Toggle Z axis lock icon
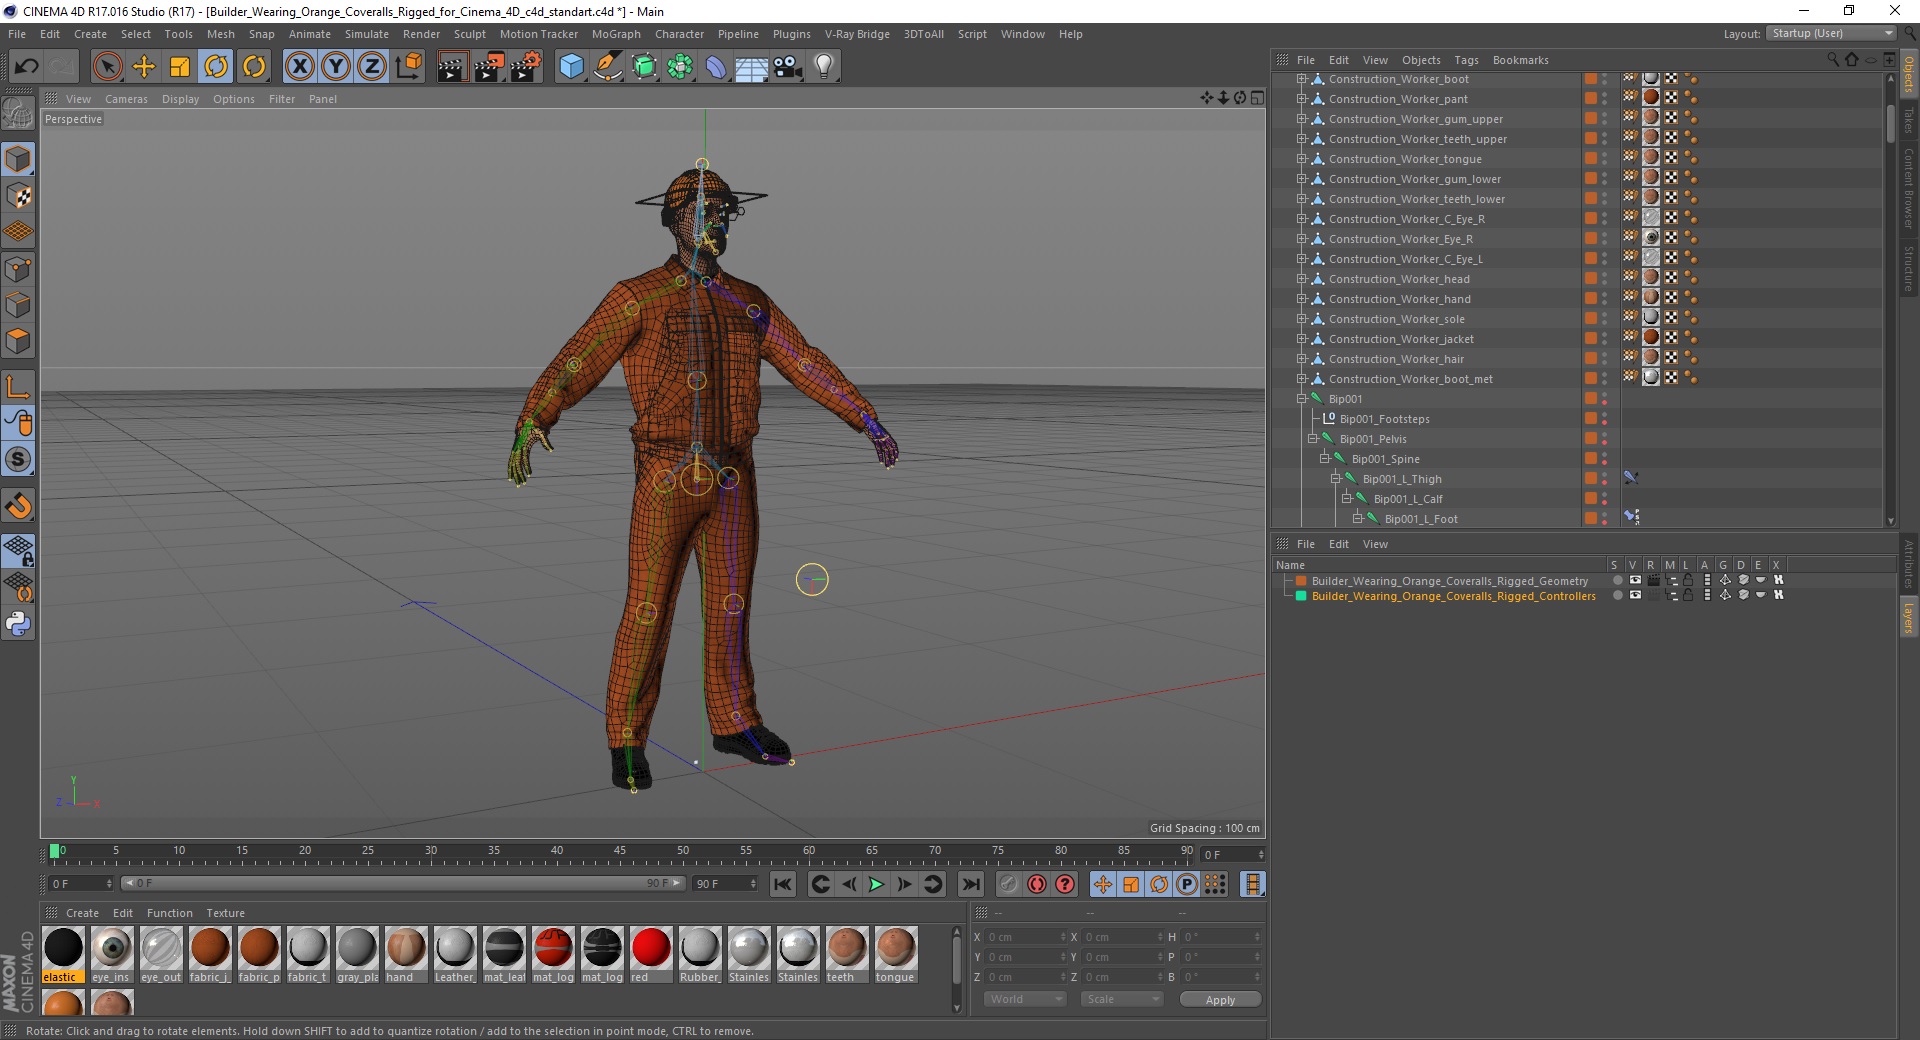This screenshot has height=1040, width=1920. click(x=372, y=67)
